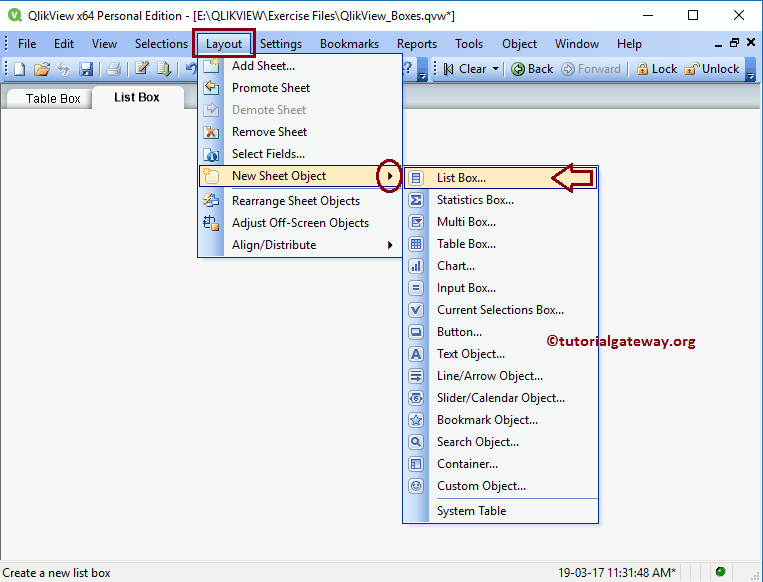Restore the inner document window
Viewport: 763px width, 582px height.
click(x=734, y=43)
